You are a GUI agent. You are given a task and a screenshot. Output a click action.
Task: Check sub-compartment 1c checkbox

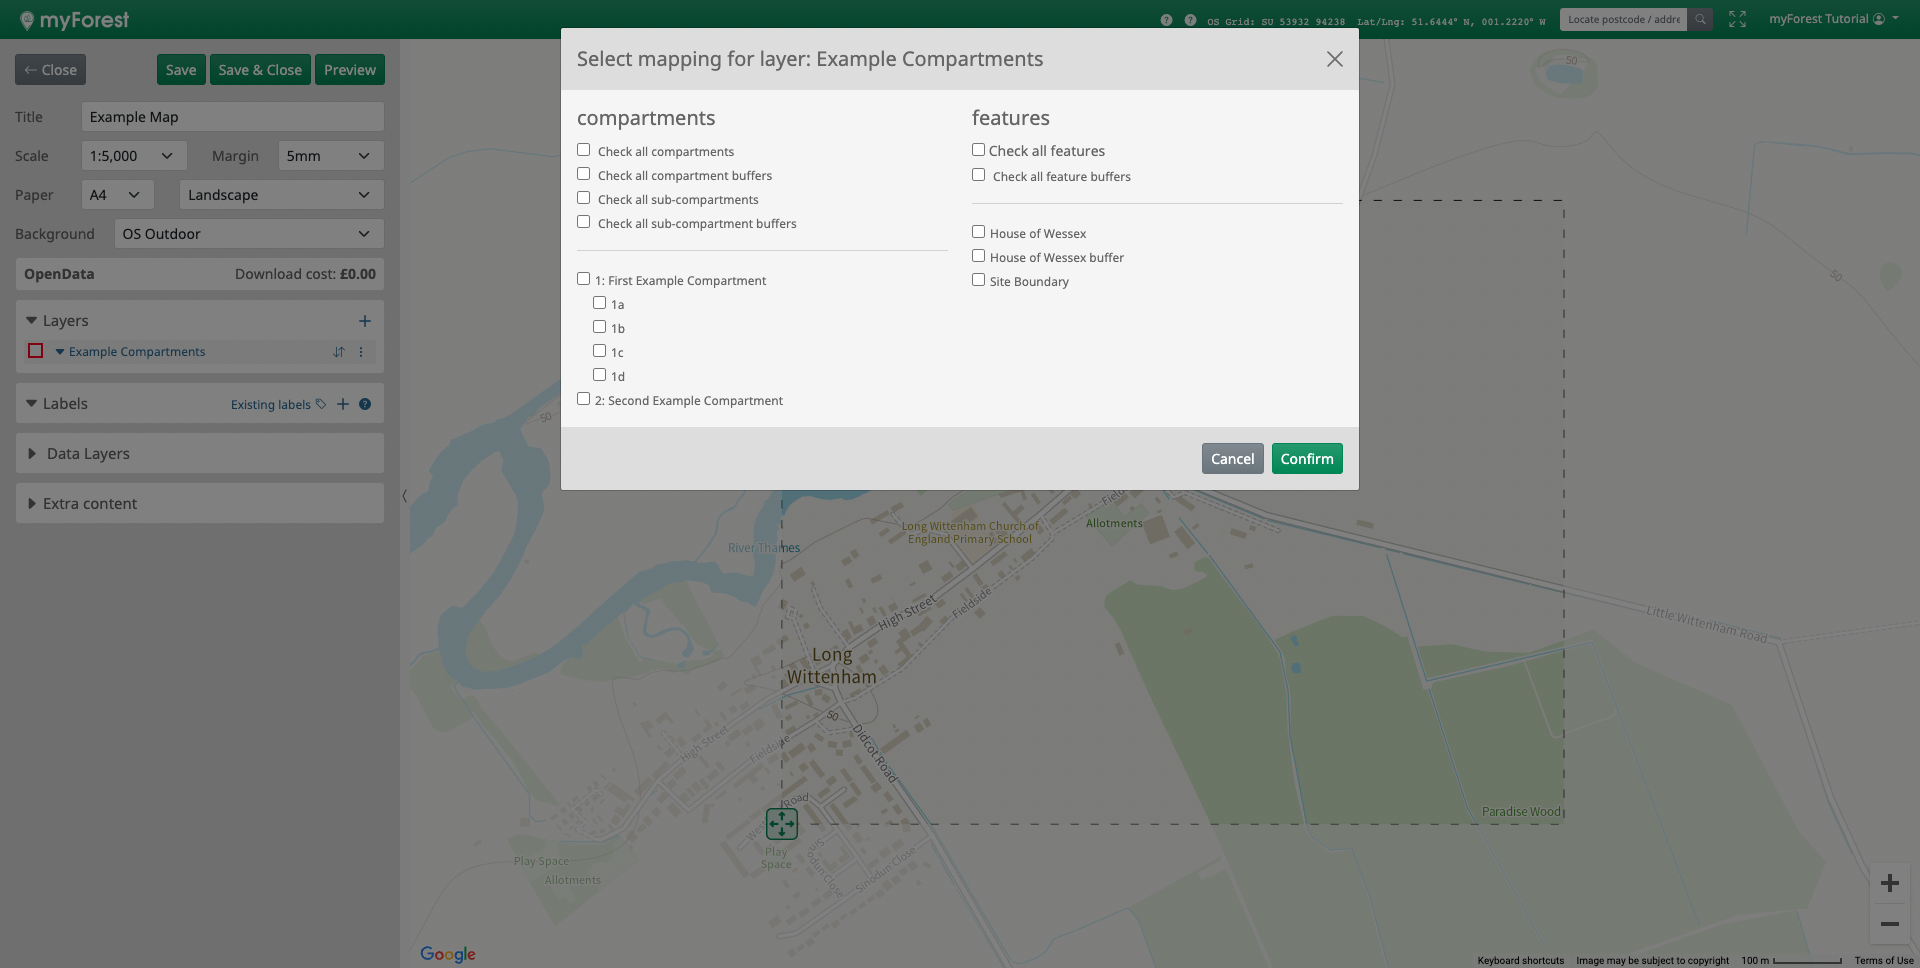click(x=600, y=351)
